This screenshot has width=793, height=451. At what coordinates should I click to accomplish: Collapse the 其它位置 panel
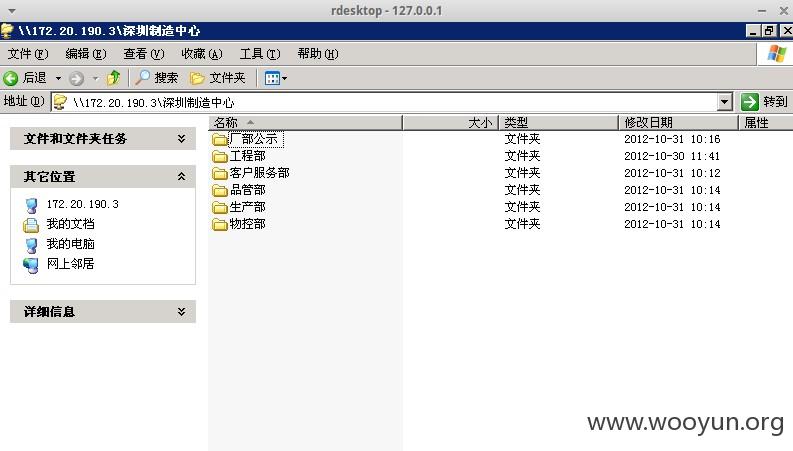click(182, 176)
